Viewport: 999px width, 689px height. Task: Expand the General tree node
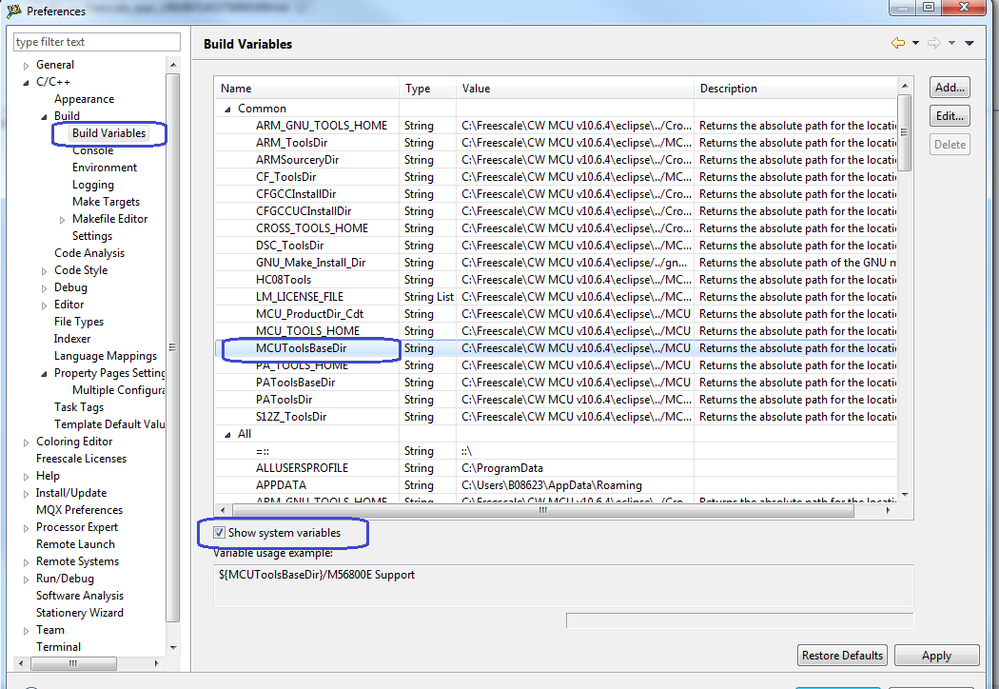[x=26, y=66]
